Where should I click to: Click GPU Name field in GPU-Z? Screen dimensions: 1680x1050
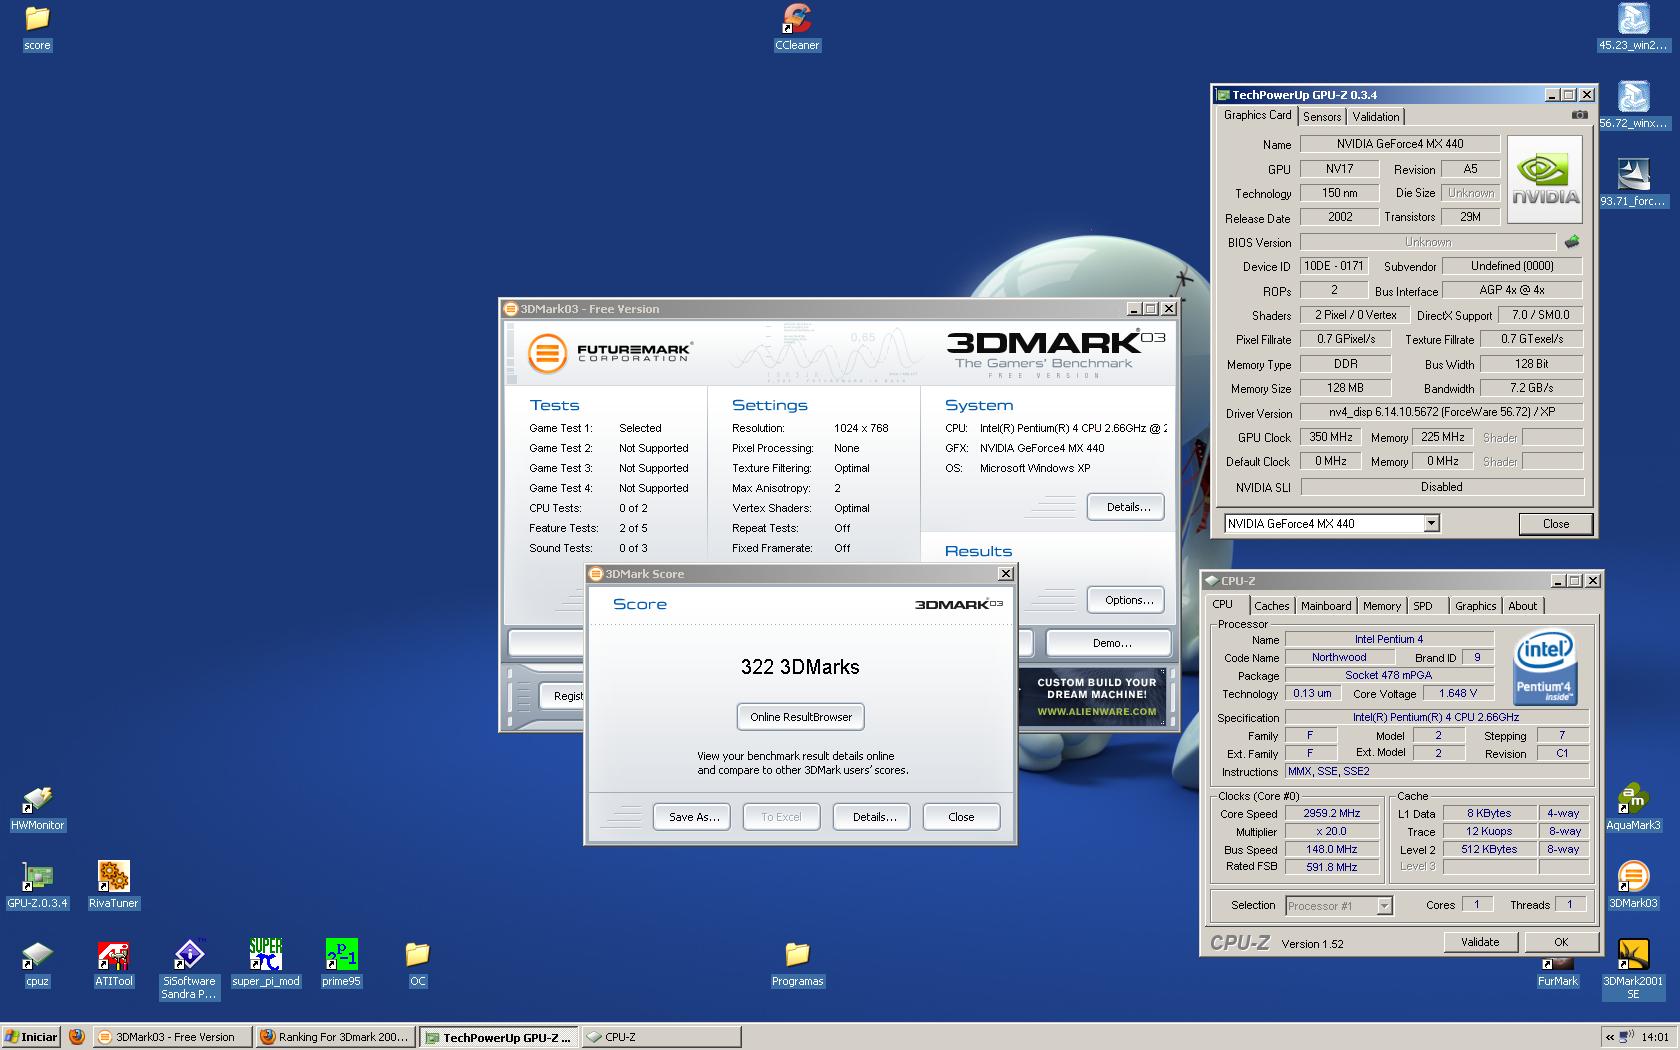pos(1399,144)
